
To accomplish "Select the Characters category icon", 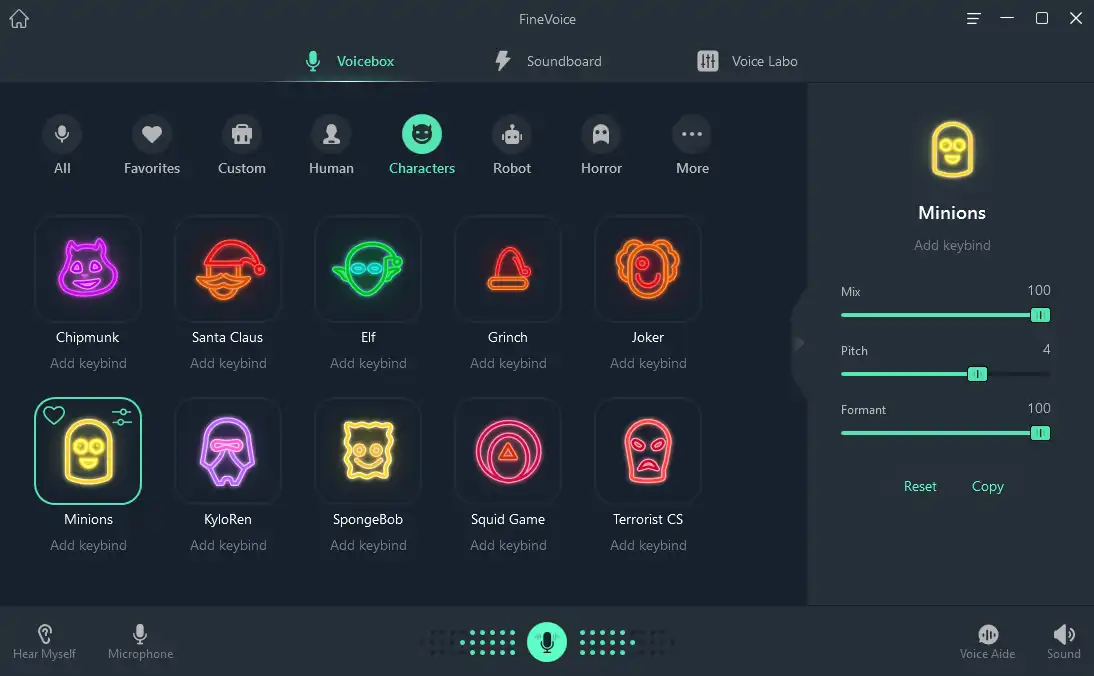I will click(421, 134).
